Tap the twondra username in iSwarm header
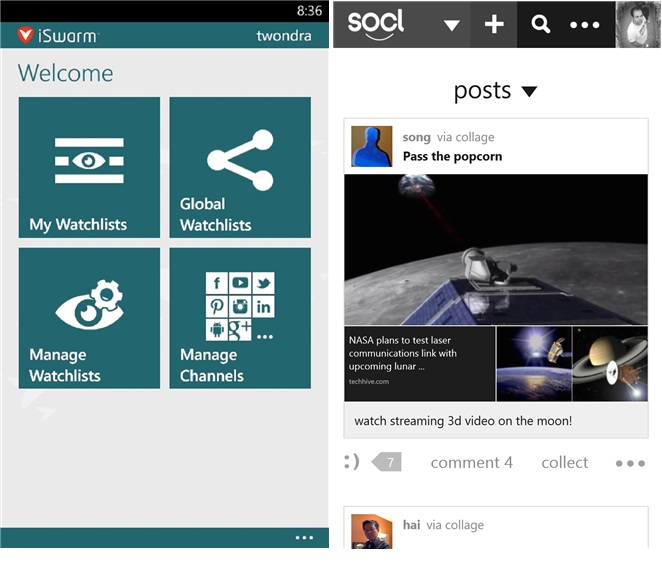This screenshot has height=564, width=662. click(284, 36)
